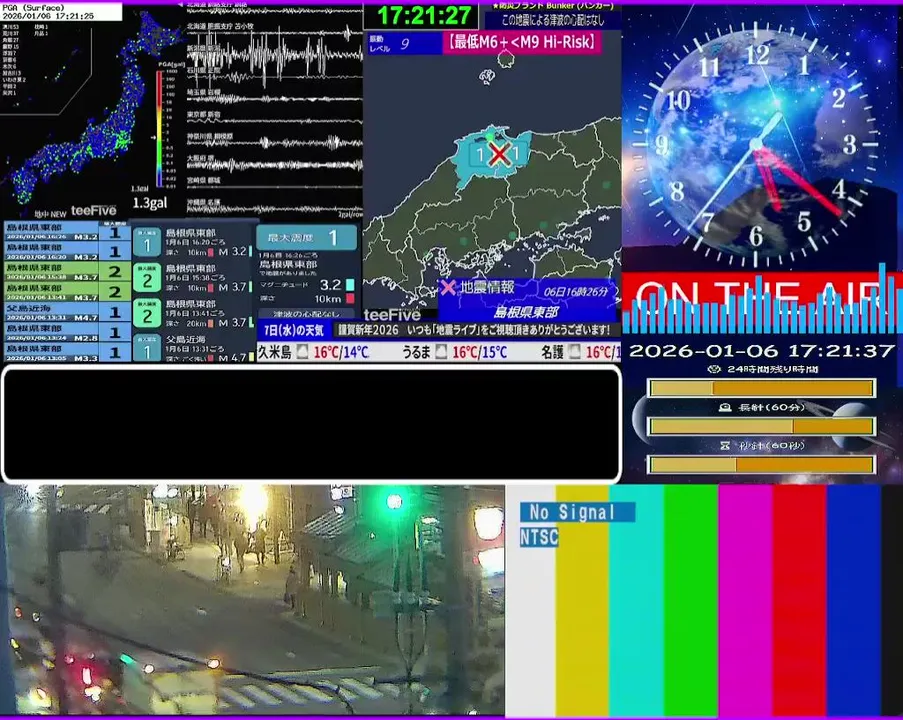Click the street camera live feed
This screenshot has width=903, height=720.
coord(252,600)
